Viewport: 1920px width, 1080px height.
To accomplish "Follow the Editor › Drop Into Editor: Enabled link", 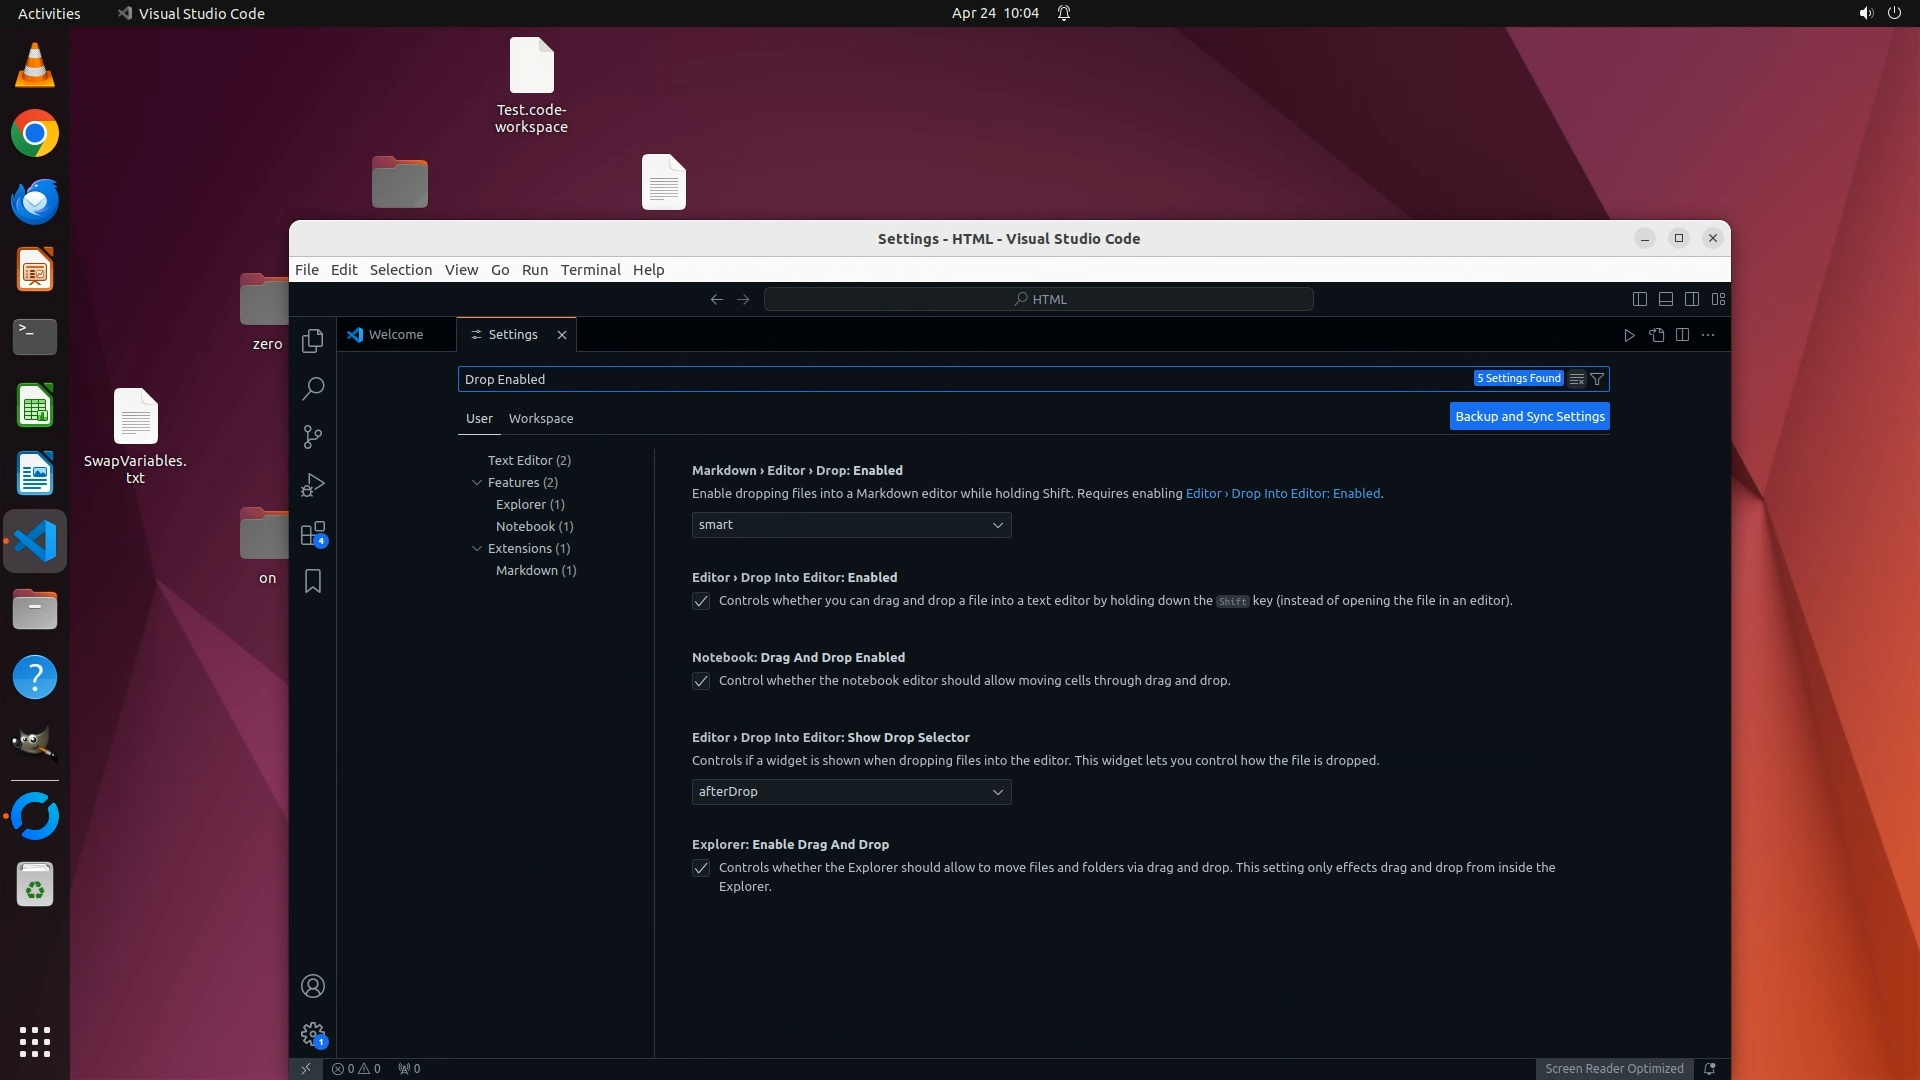I will 1282,493.
